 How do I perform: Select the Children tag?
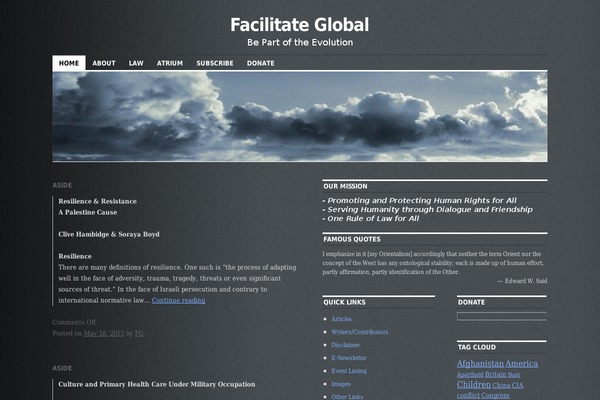[x=474, y=385]
